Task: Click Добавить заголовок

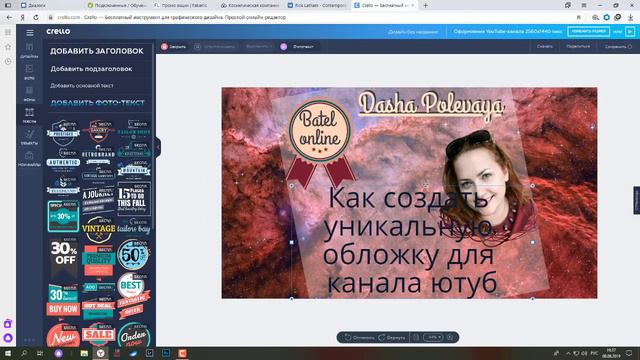Action: coord(97,51)
